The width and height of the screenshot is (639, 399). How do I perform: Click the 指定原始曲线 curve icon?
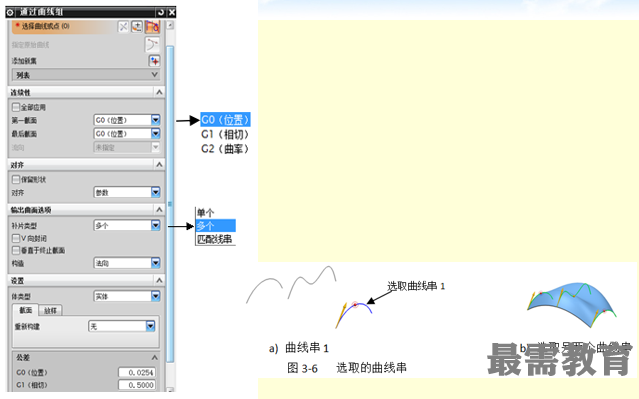click(x=152, y=44)
